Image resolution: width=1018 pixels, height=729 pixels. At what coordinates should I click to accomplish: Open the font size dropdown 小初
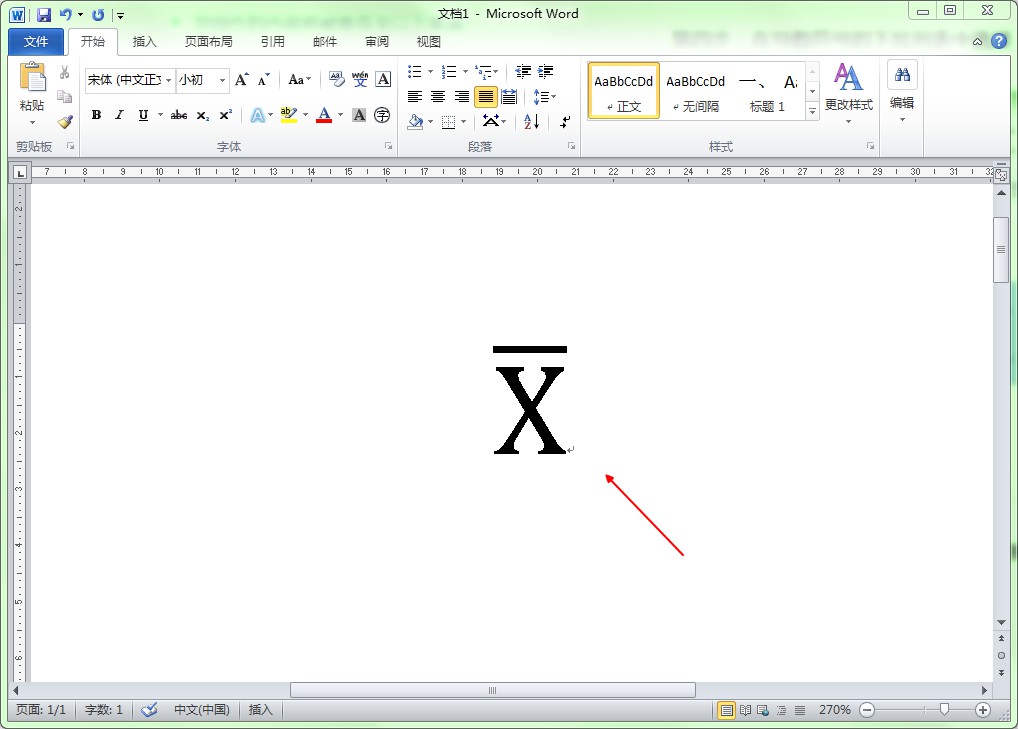222,80
